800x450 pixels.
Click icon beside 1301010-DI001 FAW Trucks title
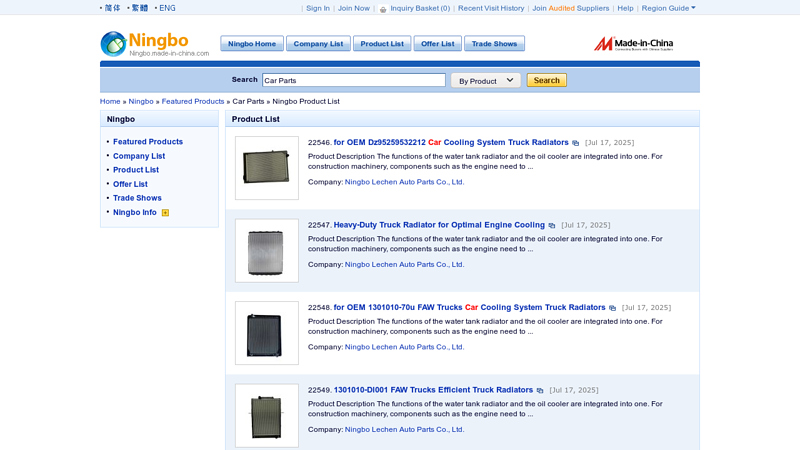coord(540,390)
